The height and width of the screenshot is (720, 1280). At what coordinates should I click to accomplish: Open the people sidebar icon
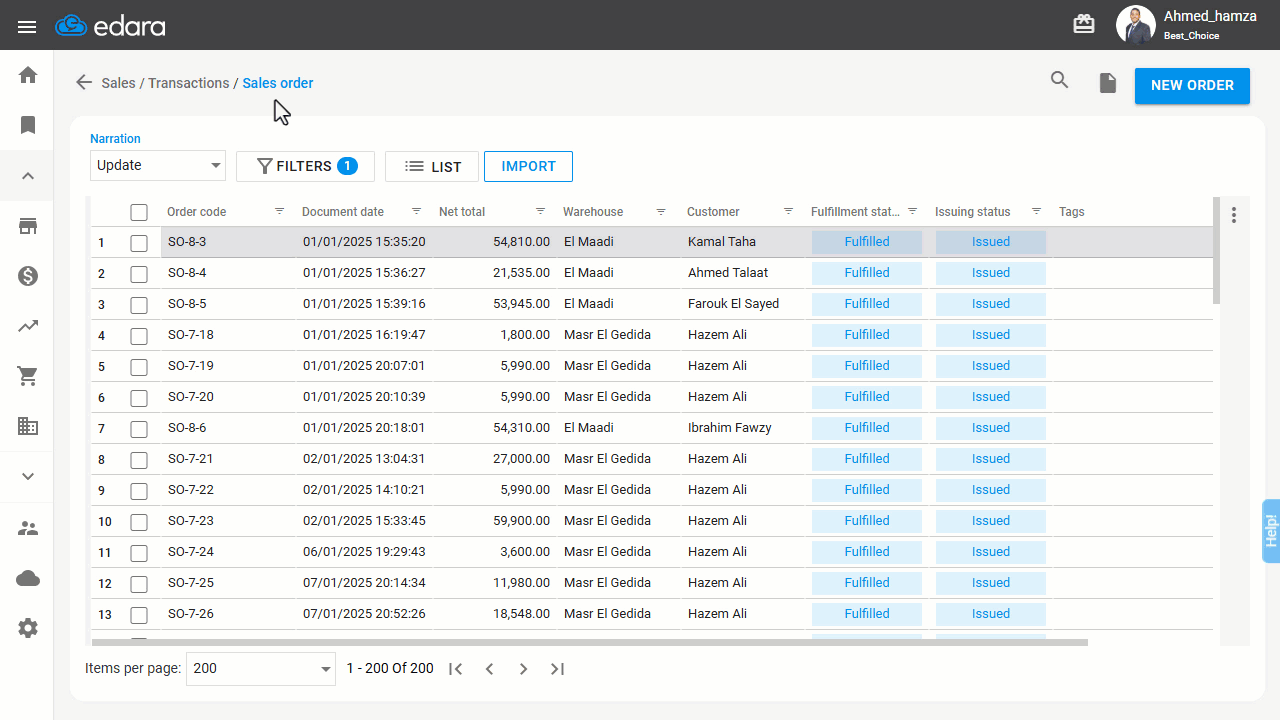coord(28,528)
